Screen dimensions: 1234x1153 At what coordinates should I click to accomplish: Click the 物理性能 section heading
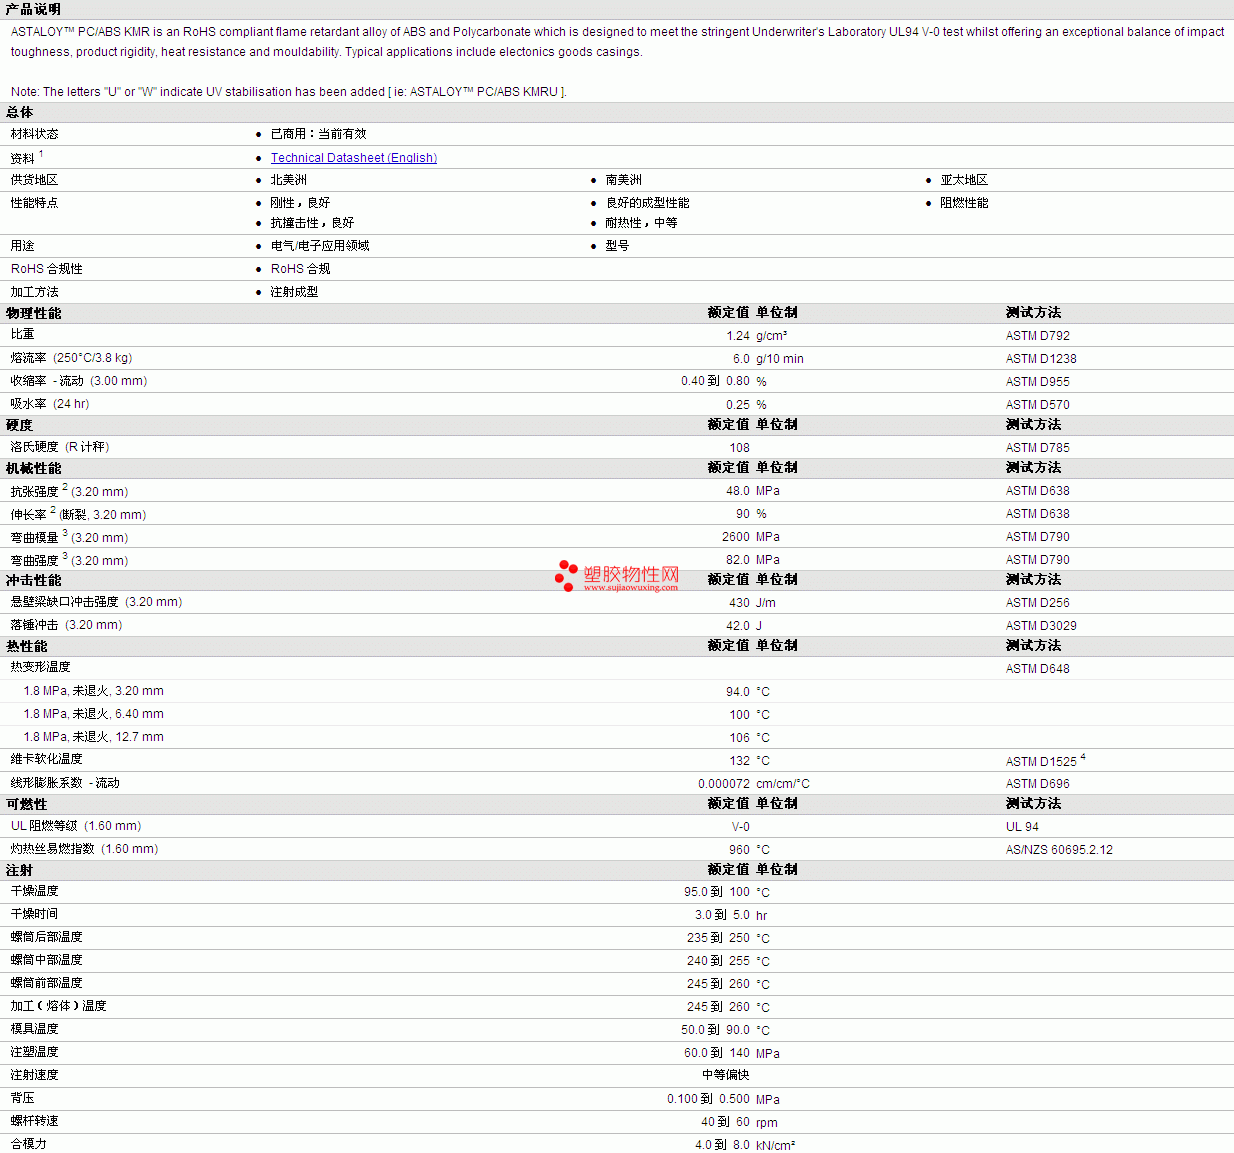tap(34, 313)
